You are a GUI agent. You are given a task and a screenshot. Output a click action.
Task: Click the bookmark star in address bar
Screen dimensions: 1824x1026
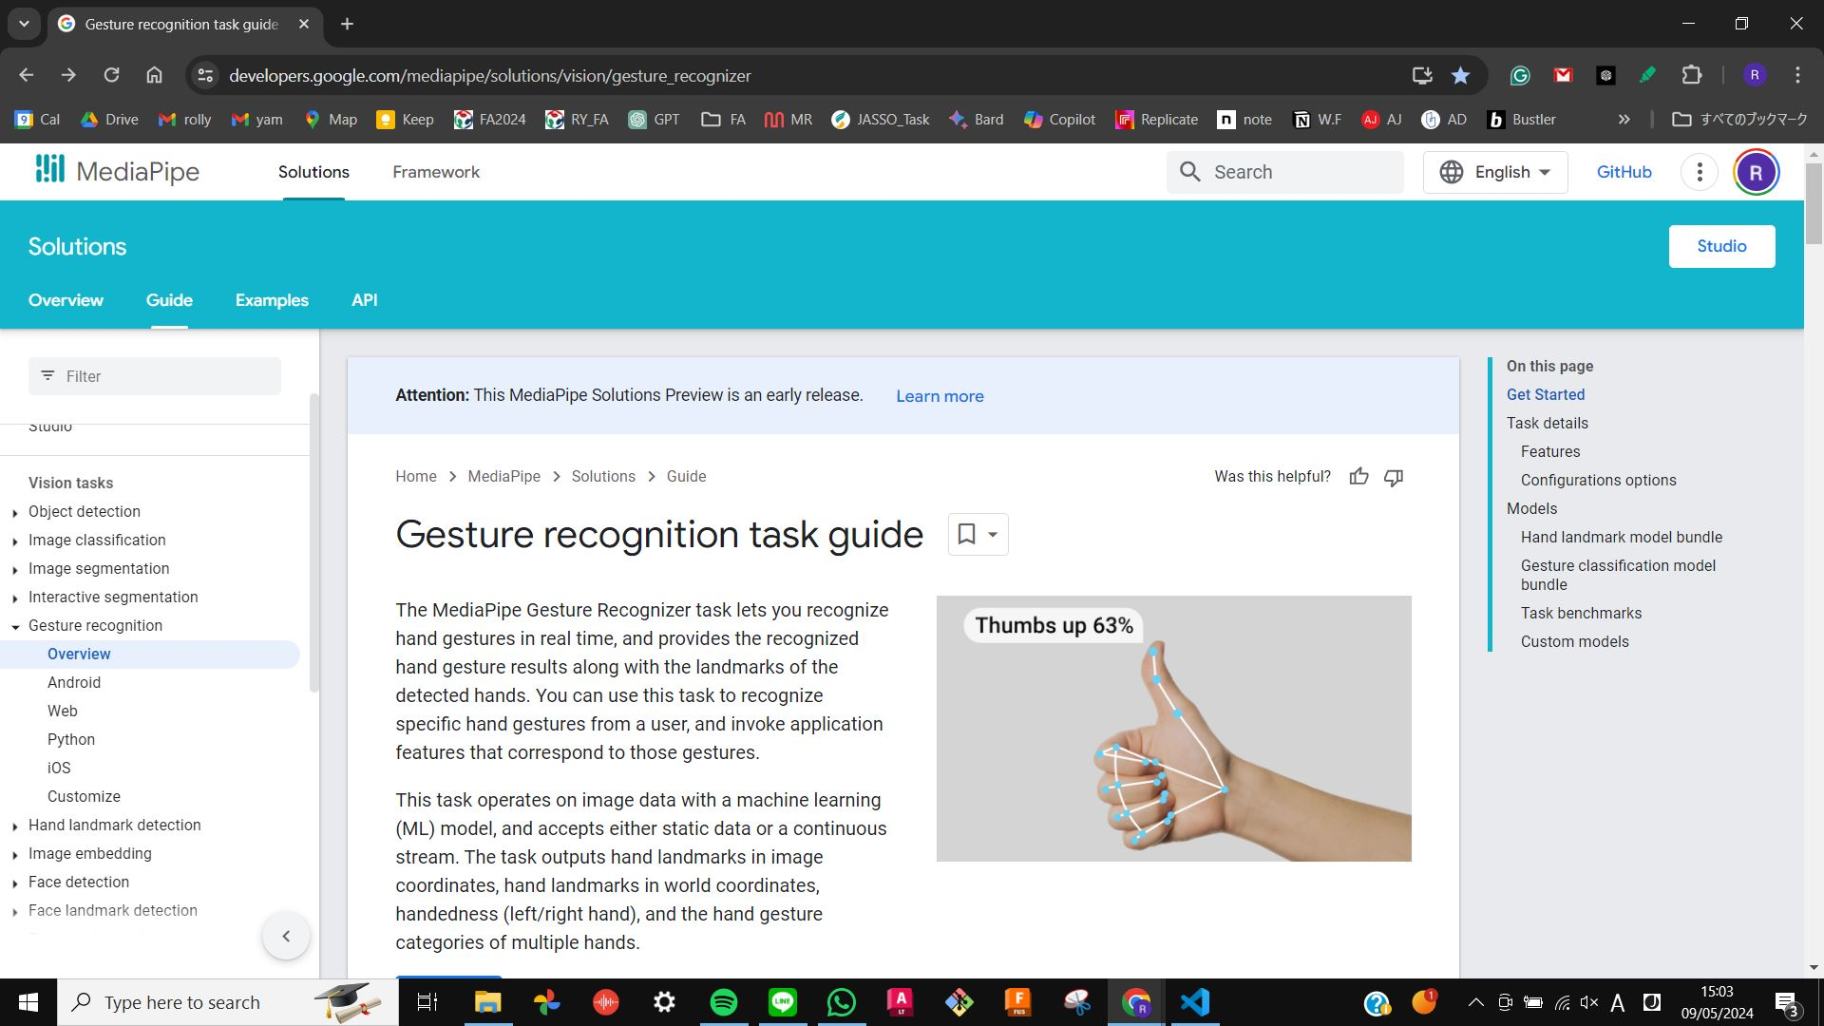coord(1461,75)
